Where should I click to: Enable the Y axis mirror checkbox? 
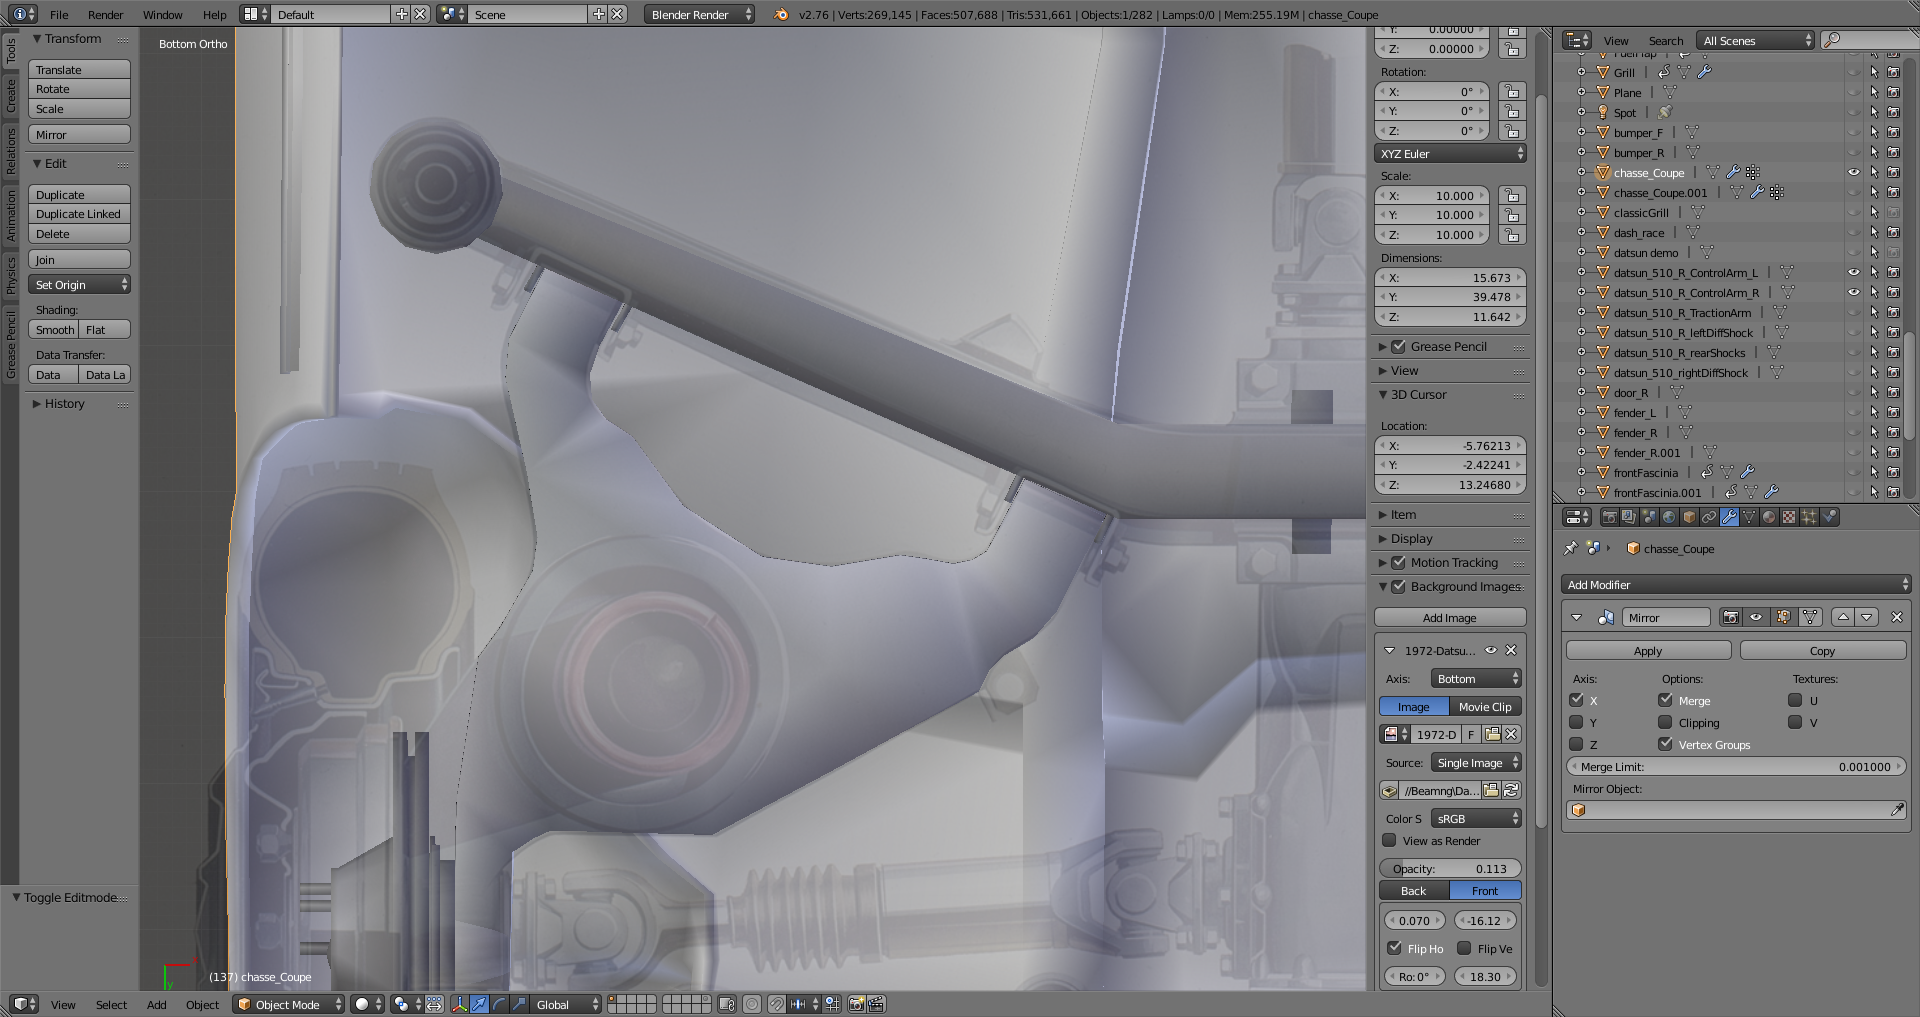(x=1577, y=722)
